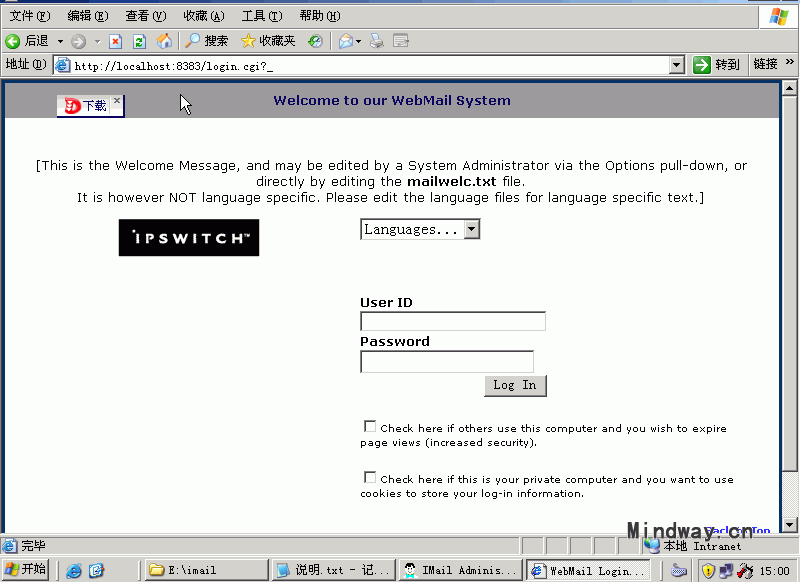Click into the User ID field
800x582 pixels.
[452, 321]
